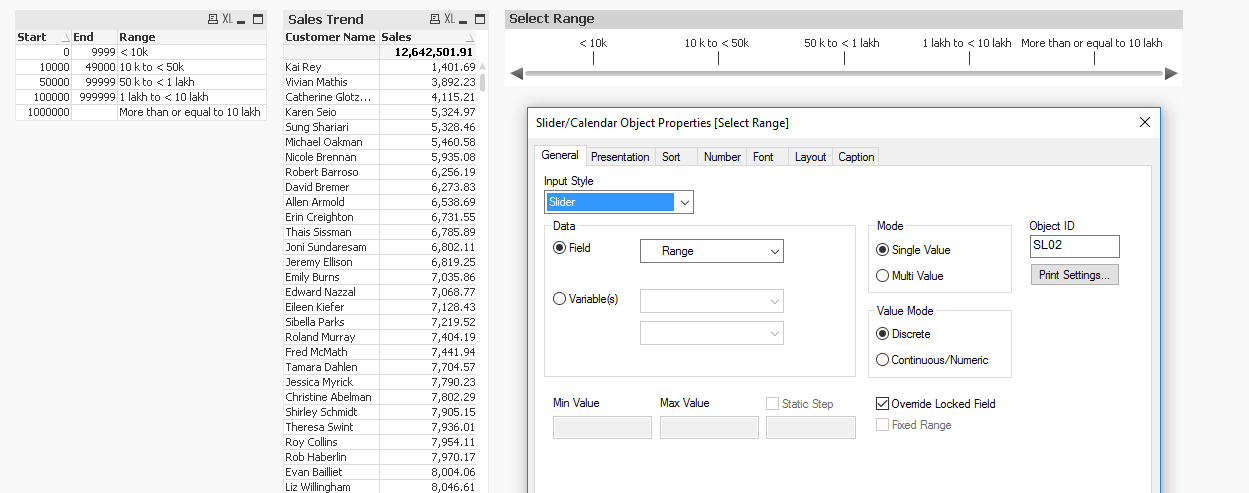
Task: Click the '1 lakh to < 10 lakh' slider tick
Action: [x=968, y=58]
